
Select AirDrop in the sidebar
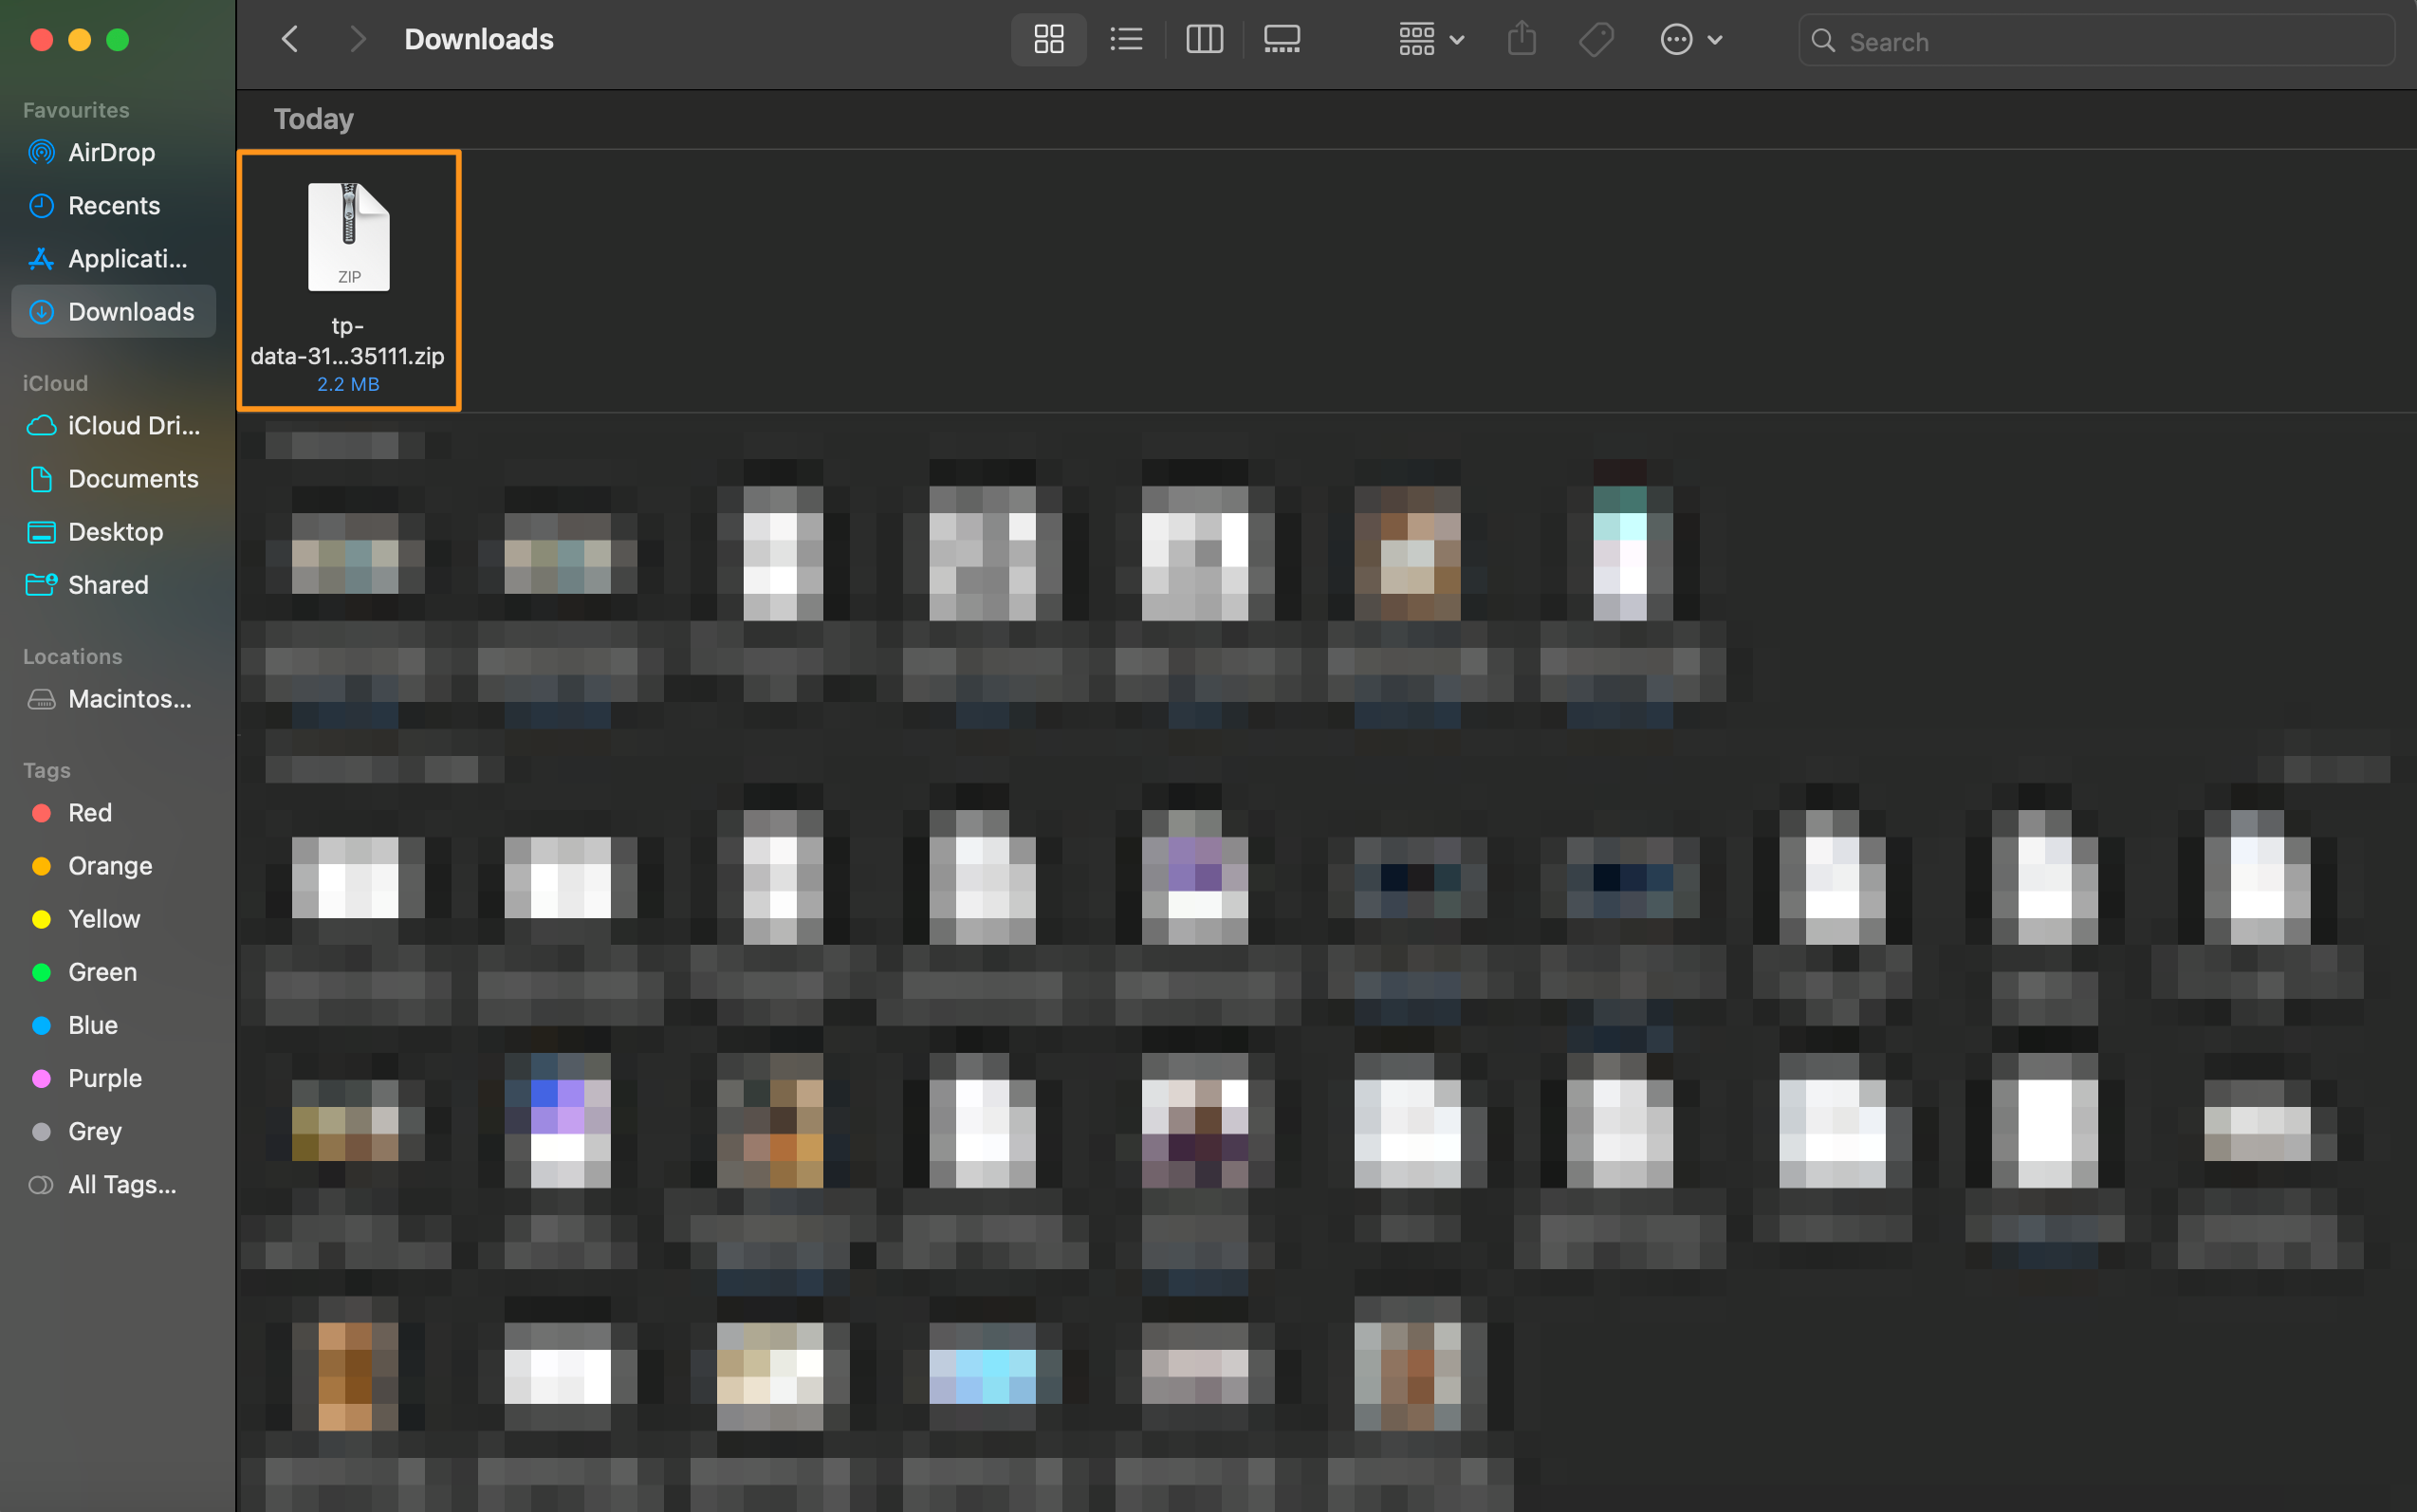111,152
